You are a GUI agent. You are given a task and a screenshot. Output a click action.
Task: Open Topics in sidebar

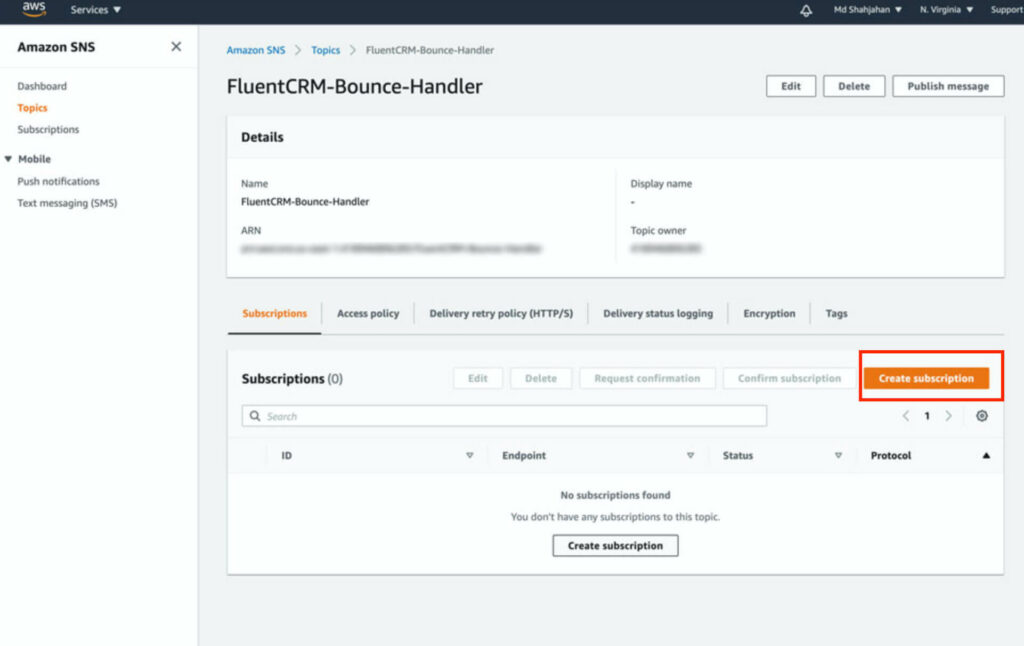point(32,108)
